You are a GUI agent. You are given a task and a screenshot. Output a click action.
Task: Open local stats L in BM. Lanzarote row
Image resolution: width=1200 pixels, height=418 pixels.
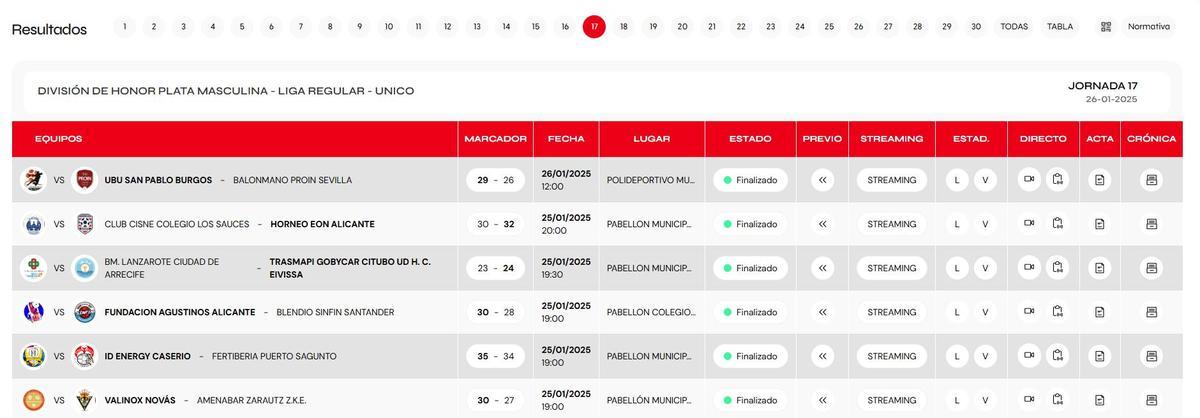pos(957,268)
